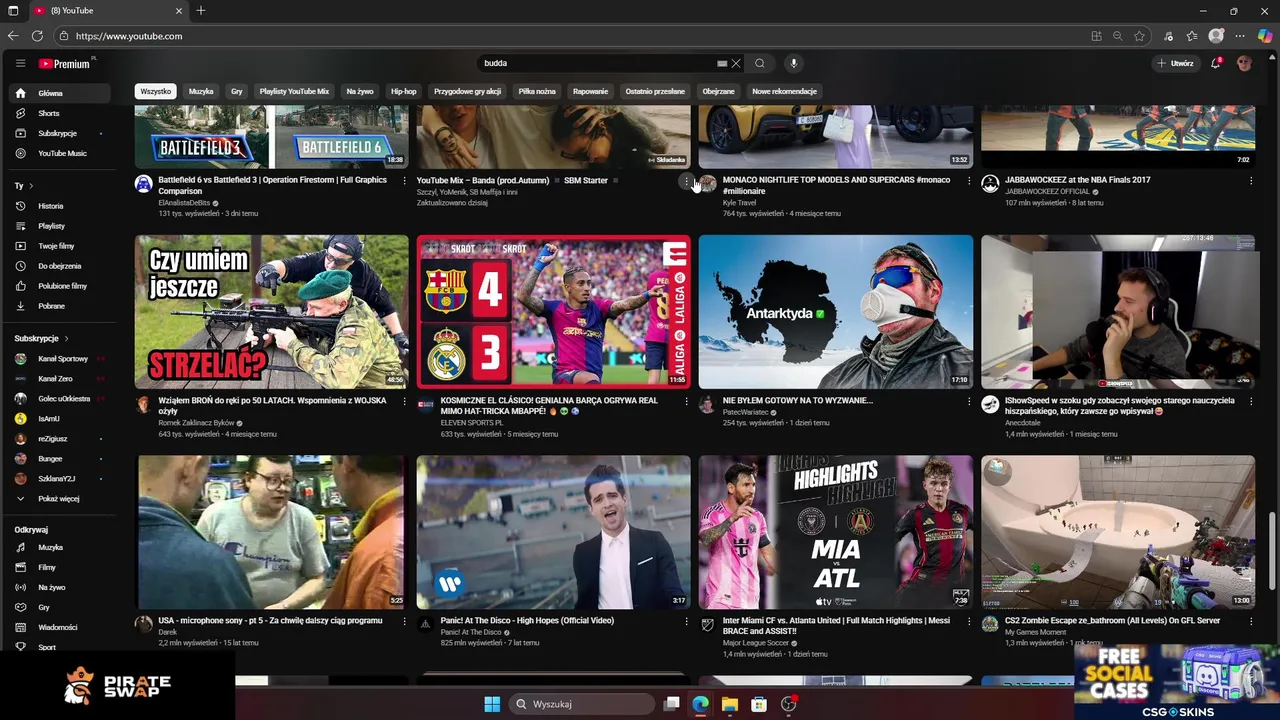The height and width of the screenshot is (720, 1280).
Task: Select the Wszystko filter chip
Action: point(156,91)
